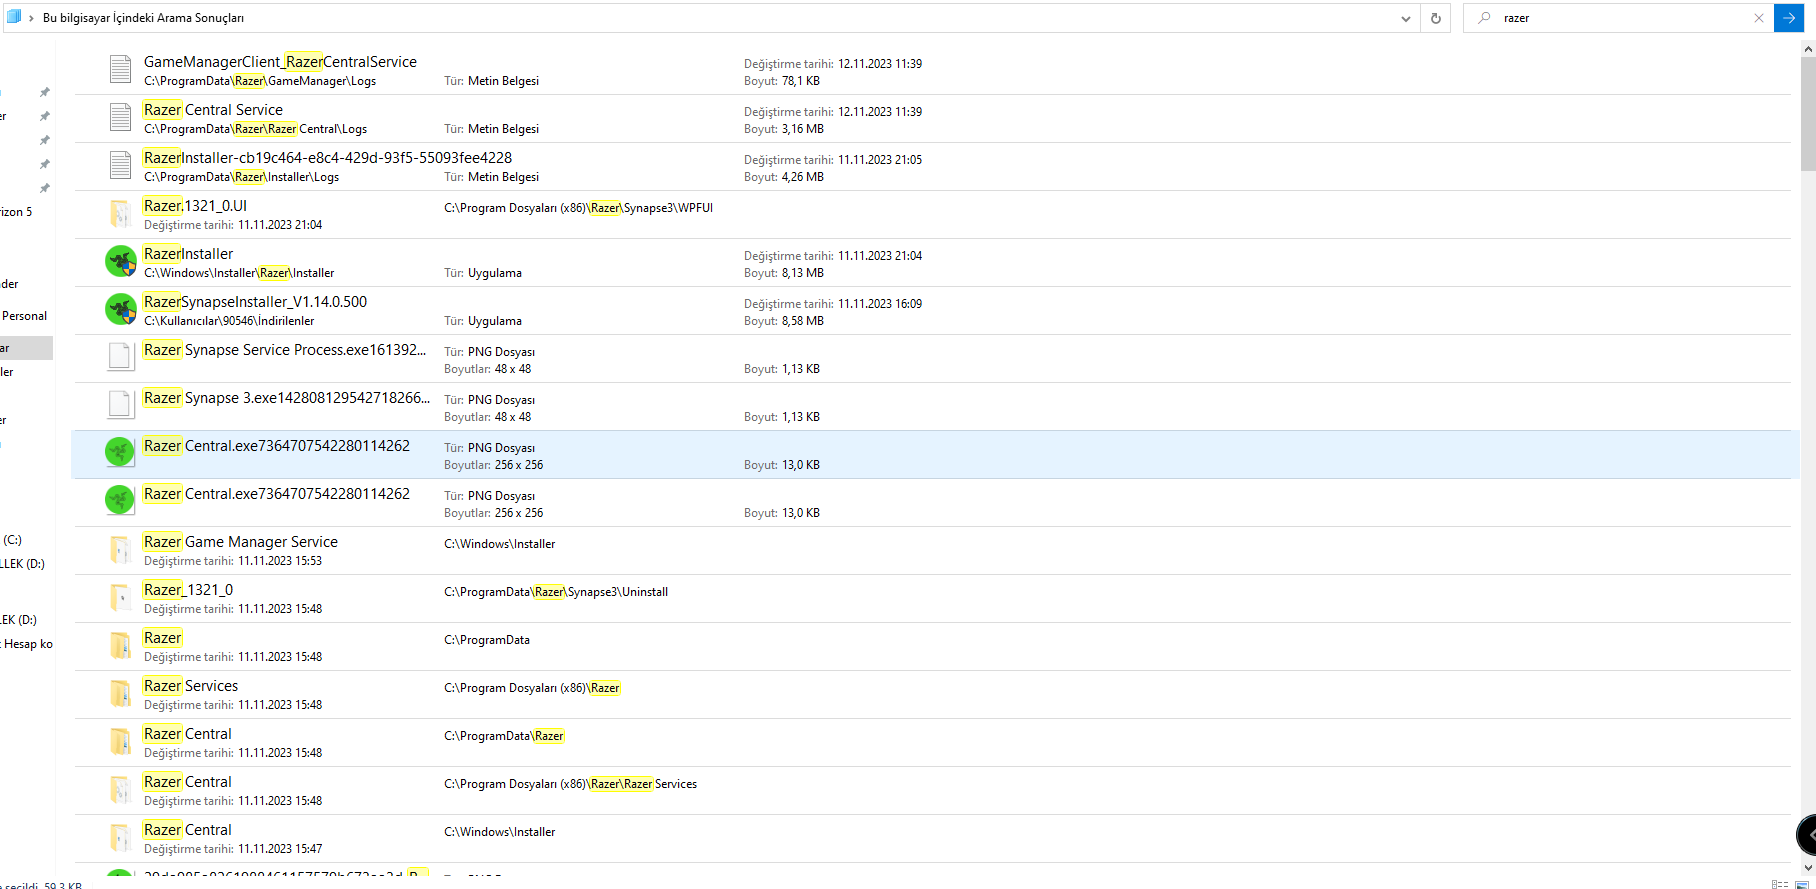The image size is (1816, 889).
Task: Click the file name 'Razer Central Service'
Action: (213, 110)
